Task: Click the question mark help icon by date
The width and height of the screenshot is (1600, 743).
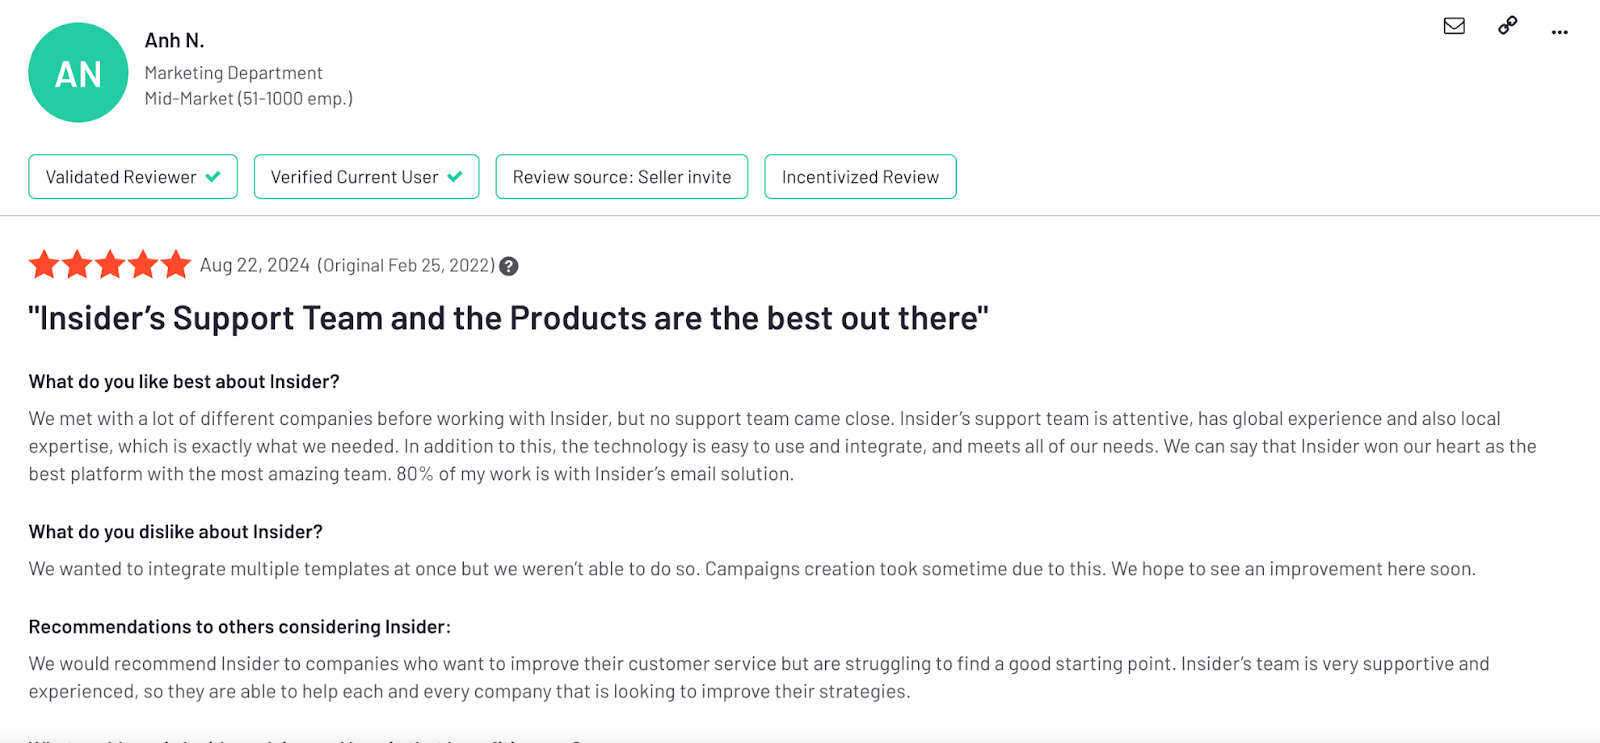Action: pos(509,266)
